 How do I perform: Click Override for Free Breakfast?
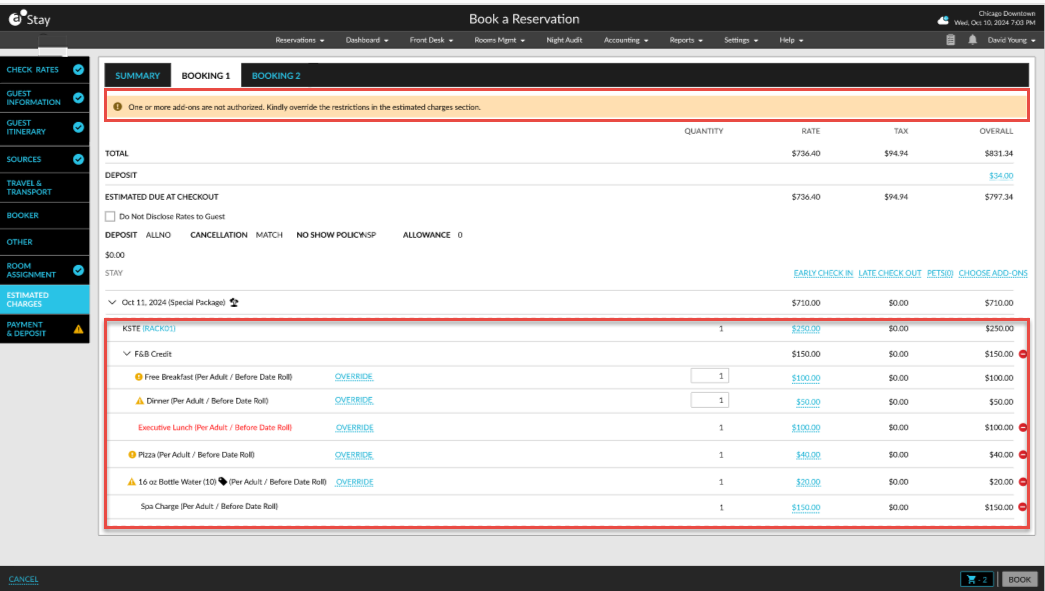[354, 377]
